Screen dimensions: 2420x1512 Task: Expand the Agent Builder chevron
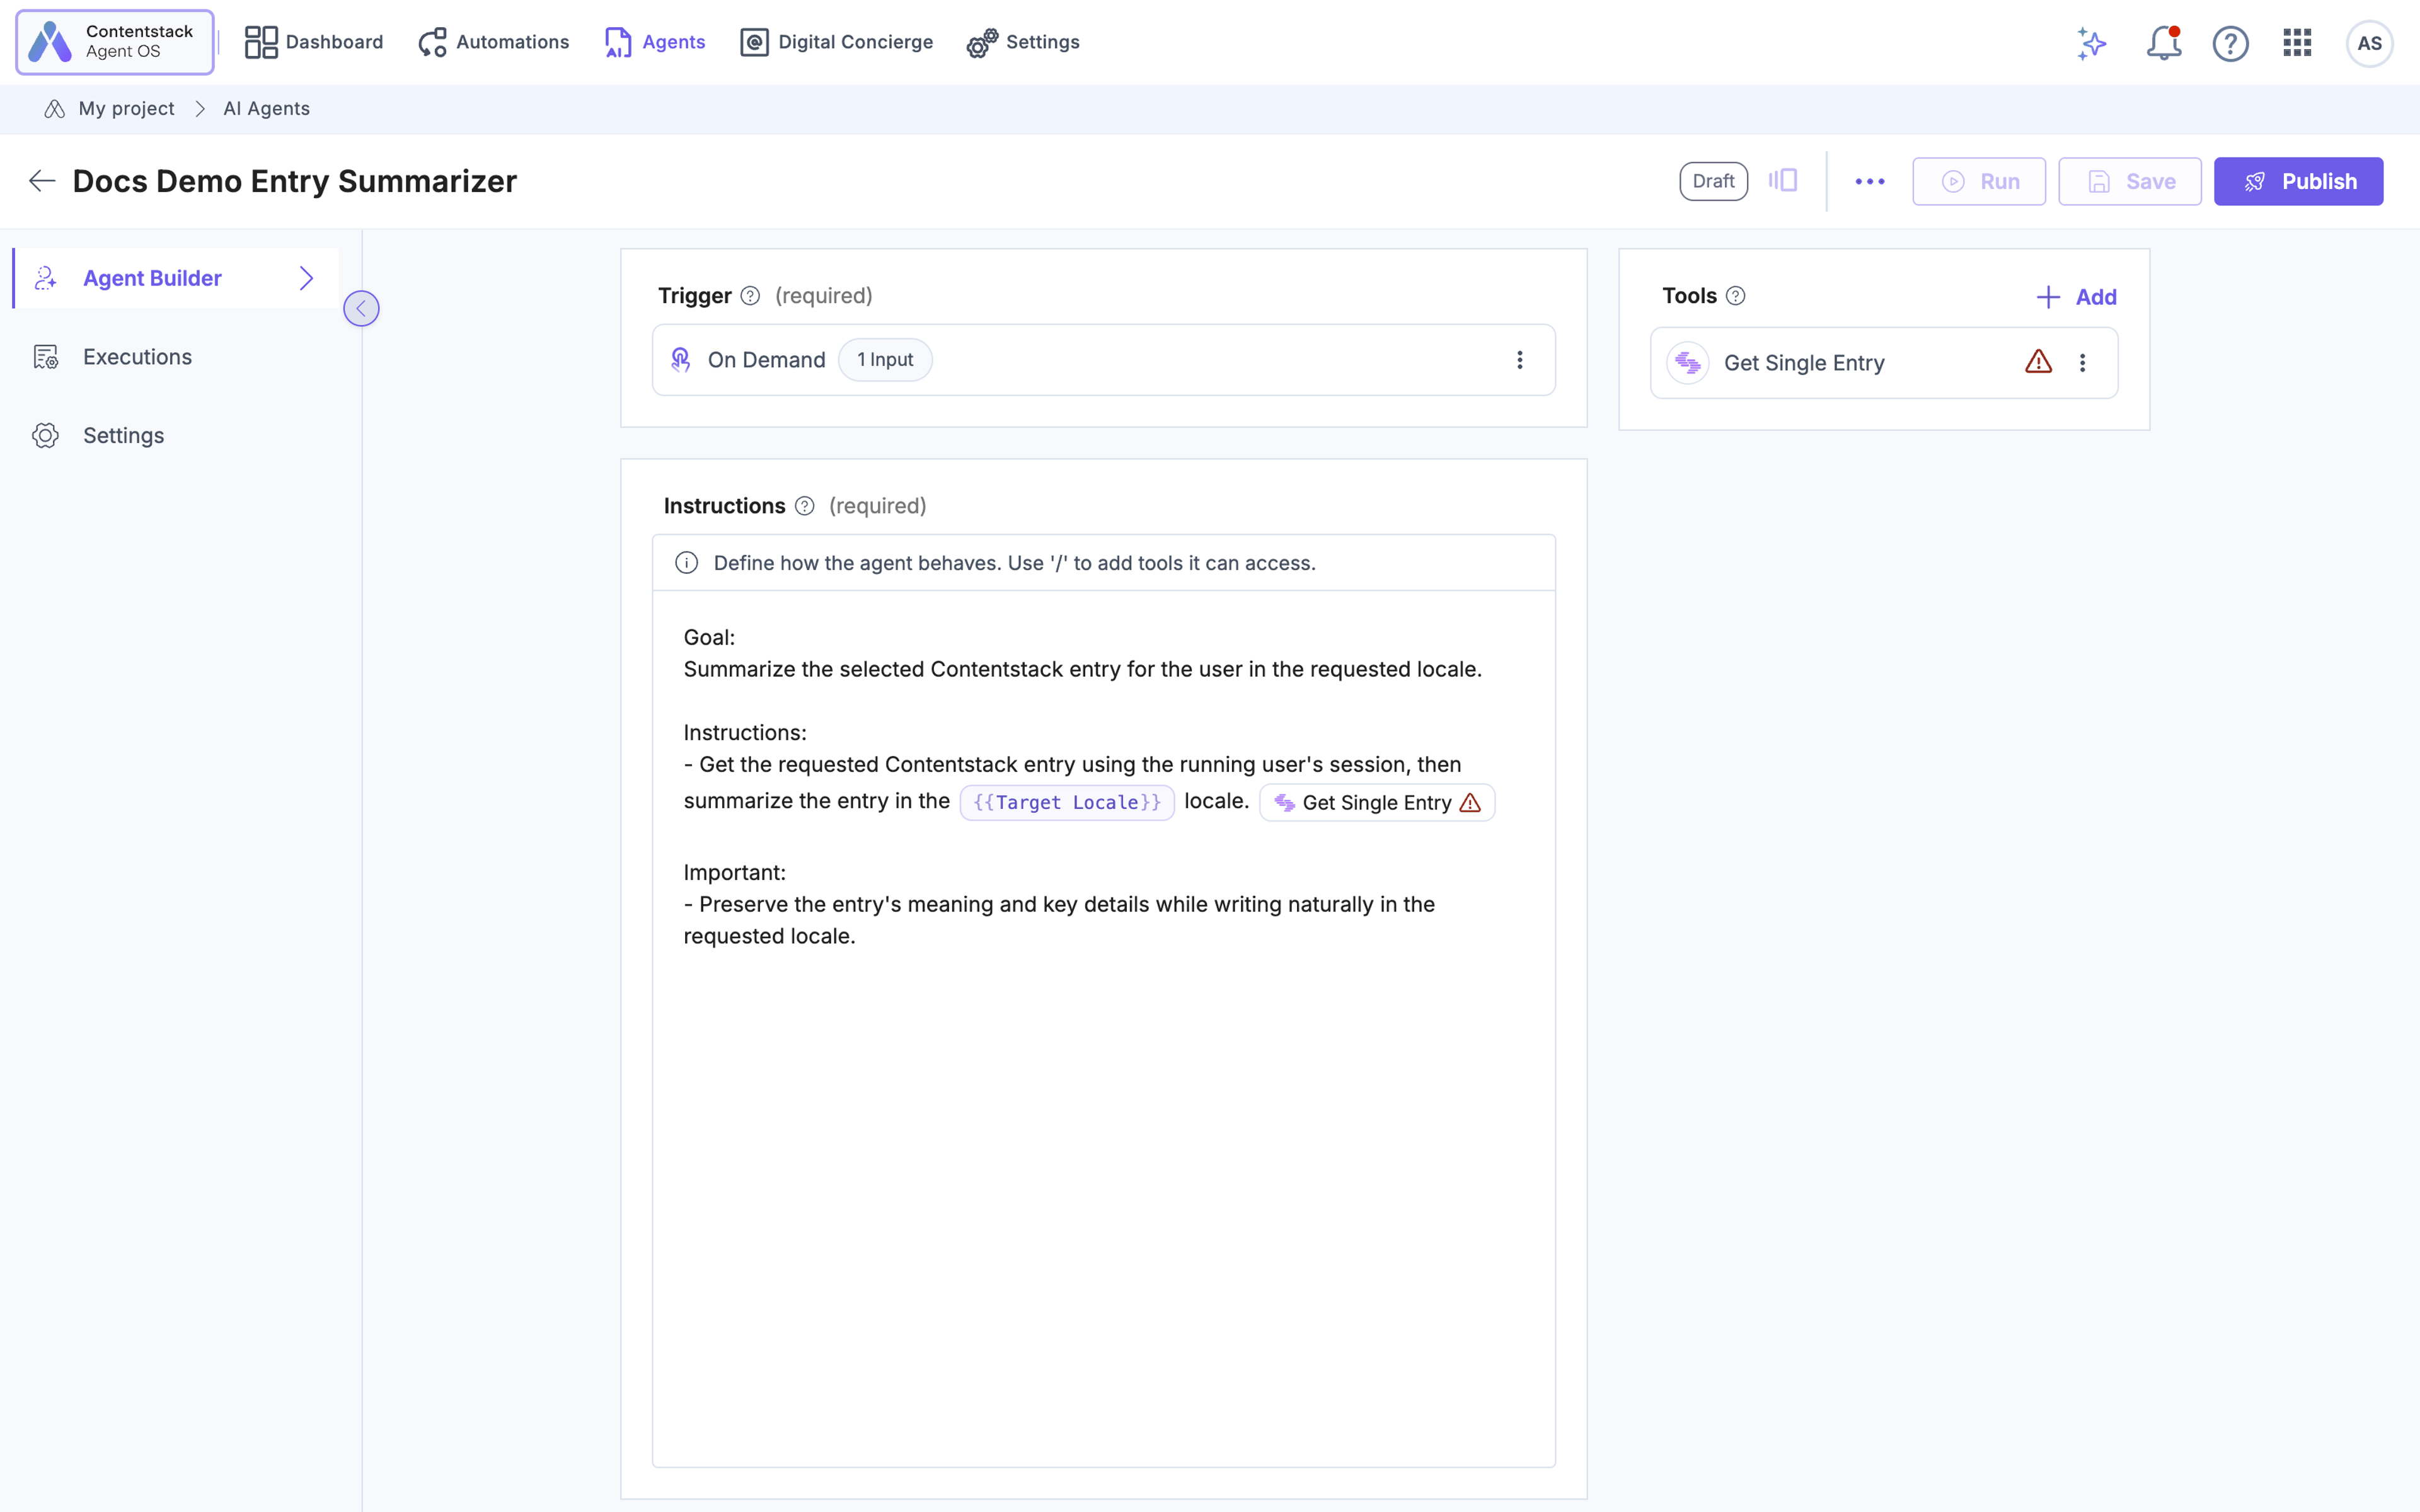coord(306,278)
